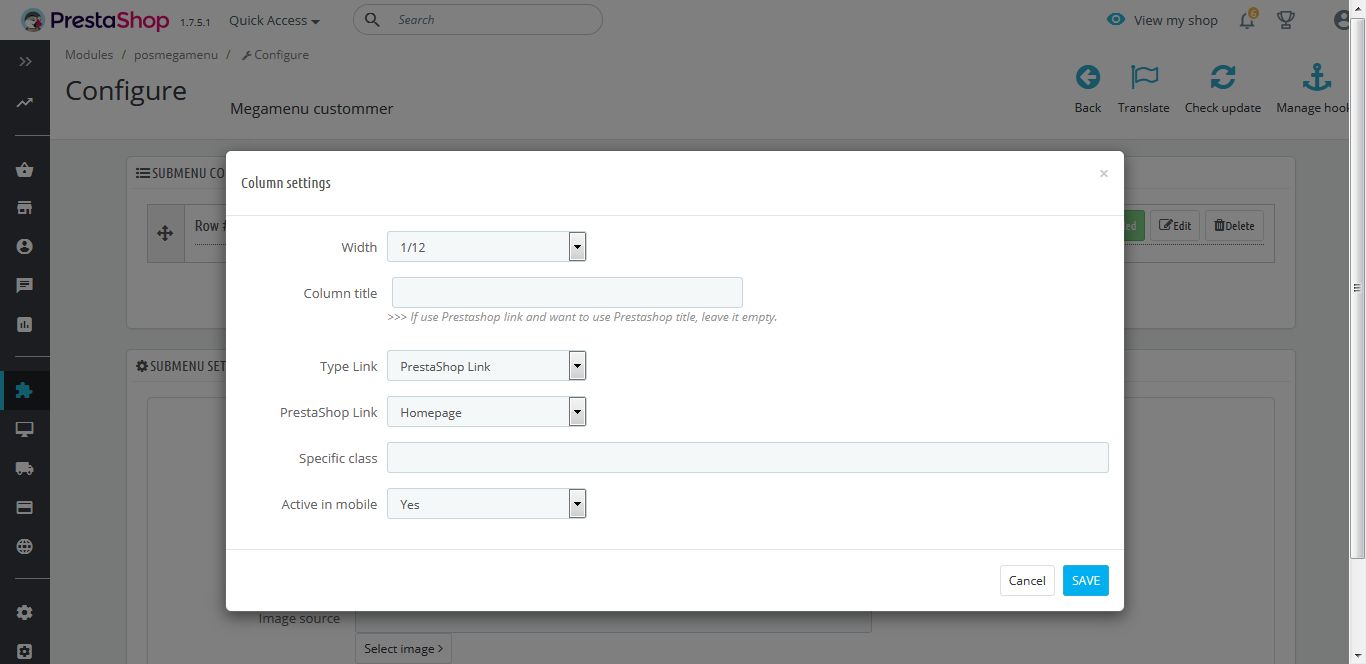The width and height of the screenshot is (1366, 664).
Task: Open Manage hooks anchor icon
Action: (1316, 78)
